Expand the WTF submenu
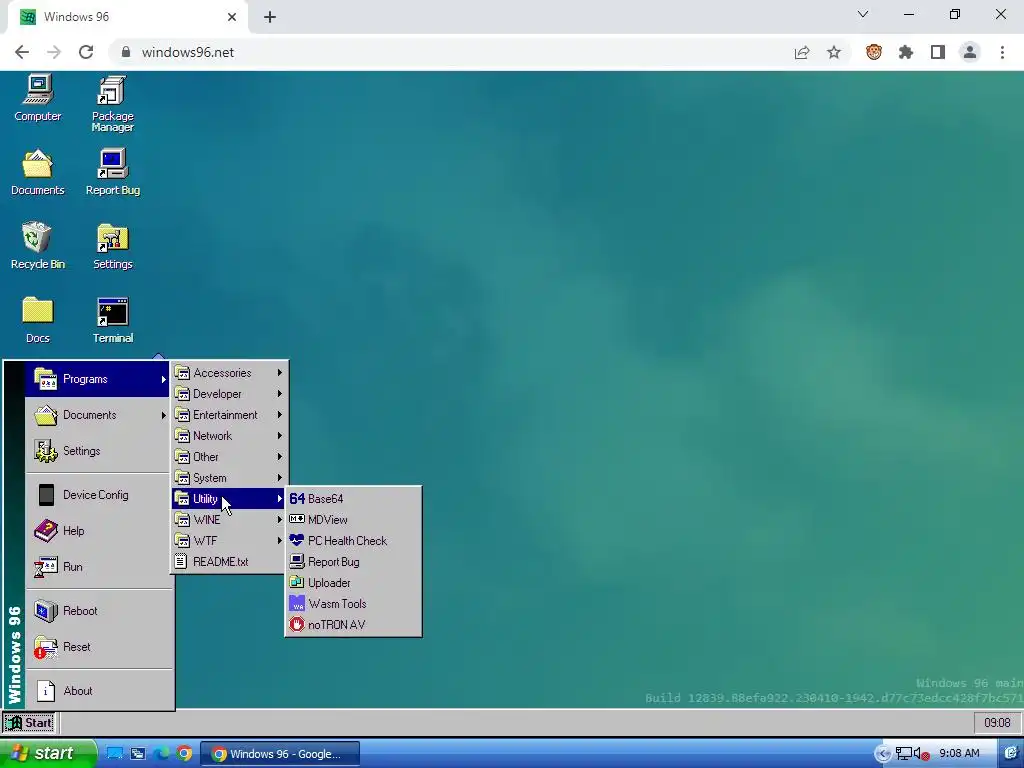Viewport: 1024px width, 768px height. [229, 540]
